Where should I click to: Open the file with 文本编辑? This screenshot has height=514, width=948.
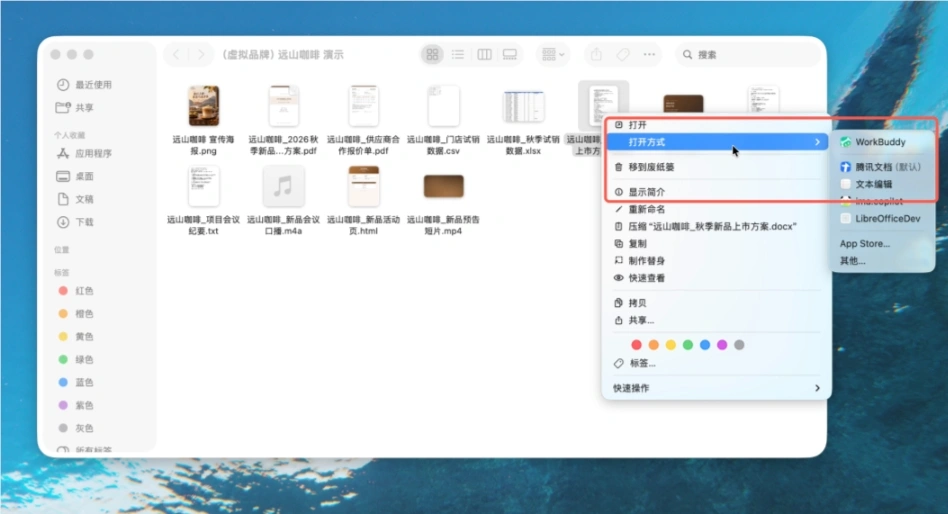883,184
